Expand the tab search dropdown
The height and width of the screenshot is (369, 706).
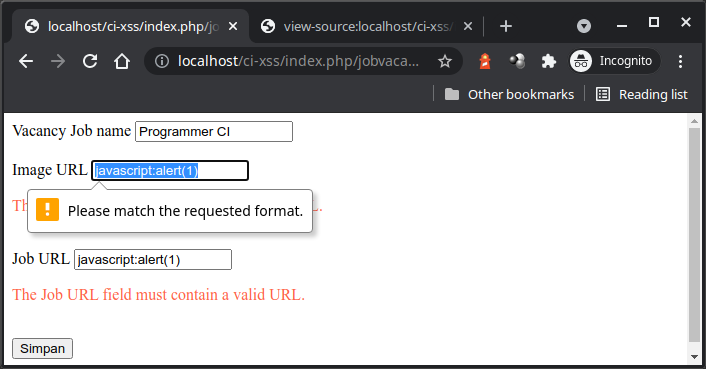pyautogui.click(x=584, y=26)
